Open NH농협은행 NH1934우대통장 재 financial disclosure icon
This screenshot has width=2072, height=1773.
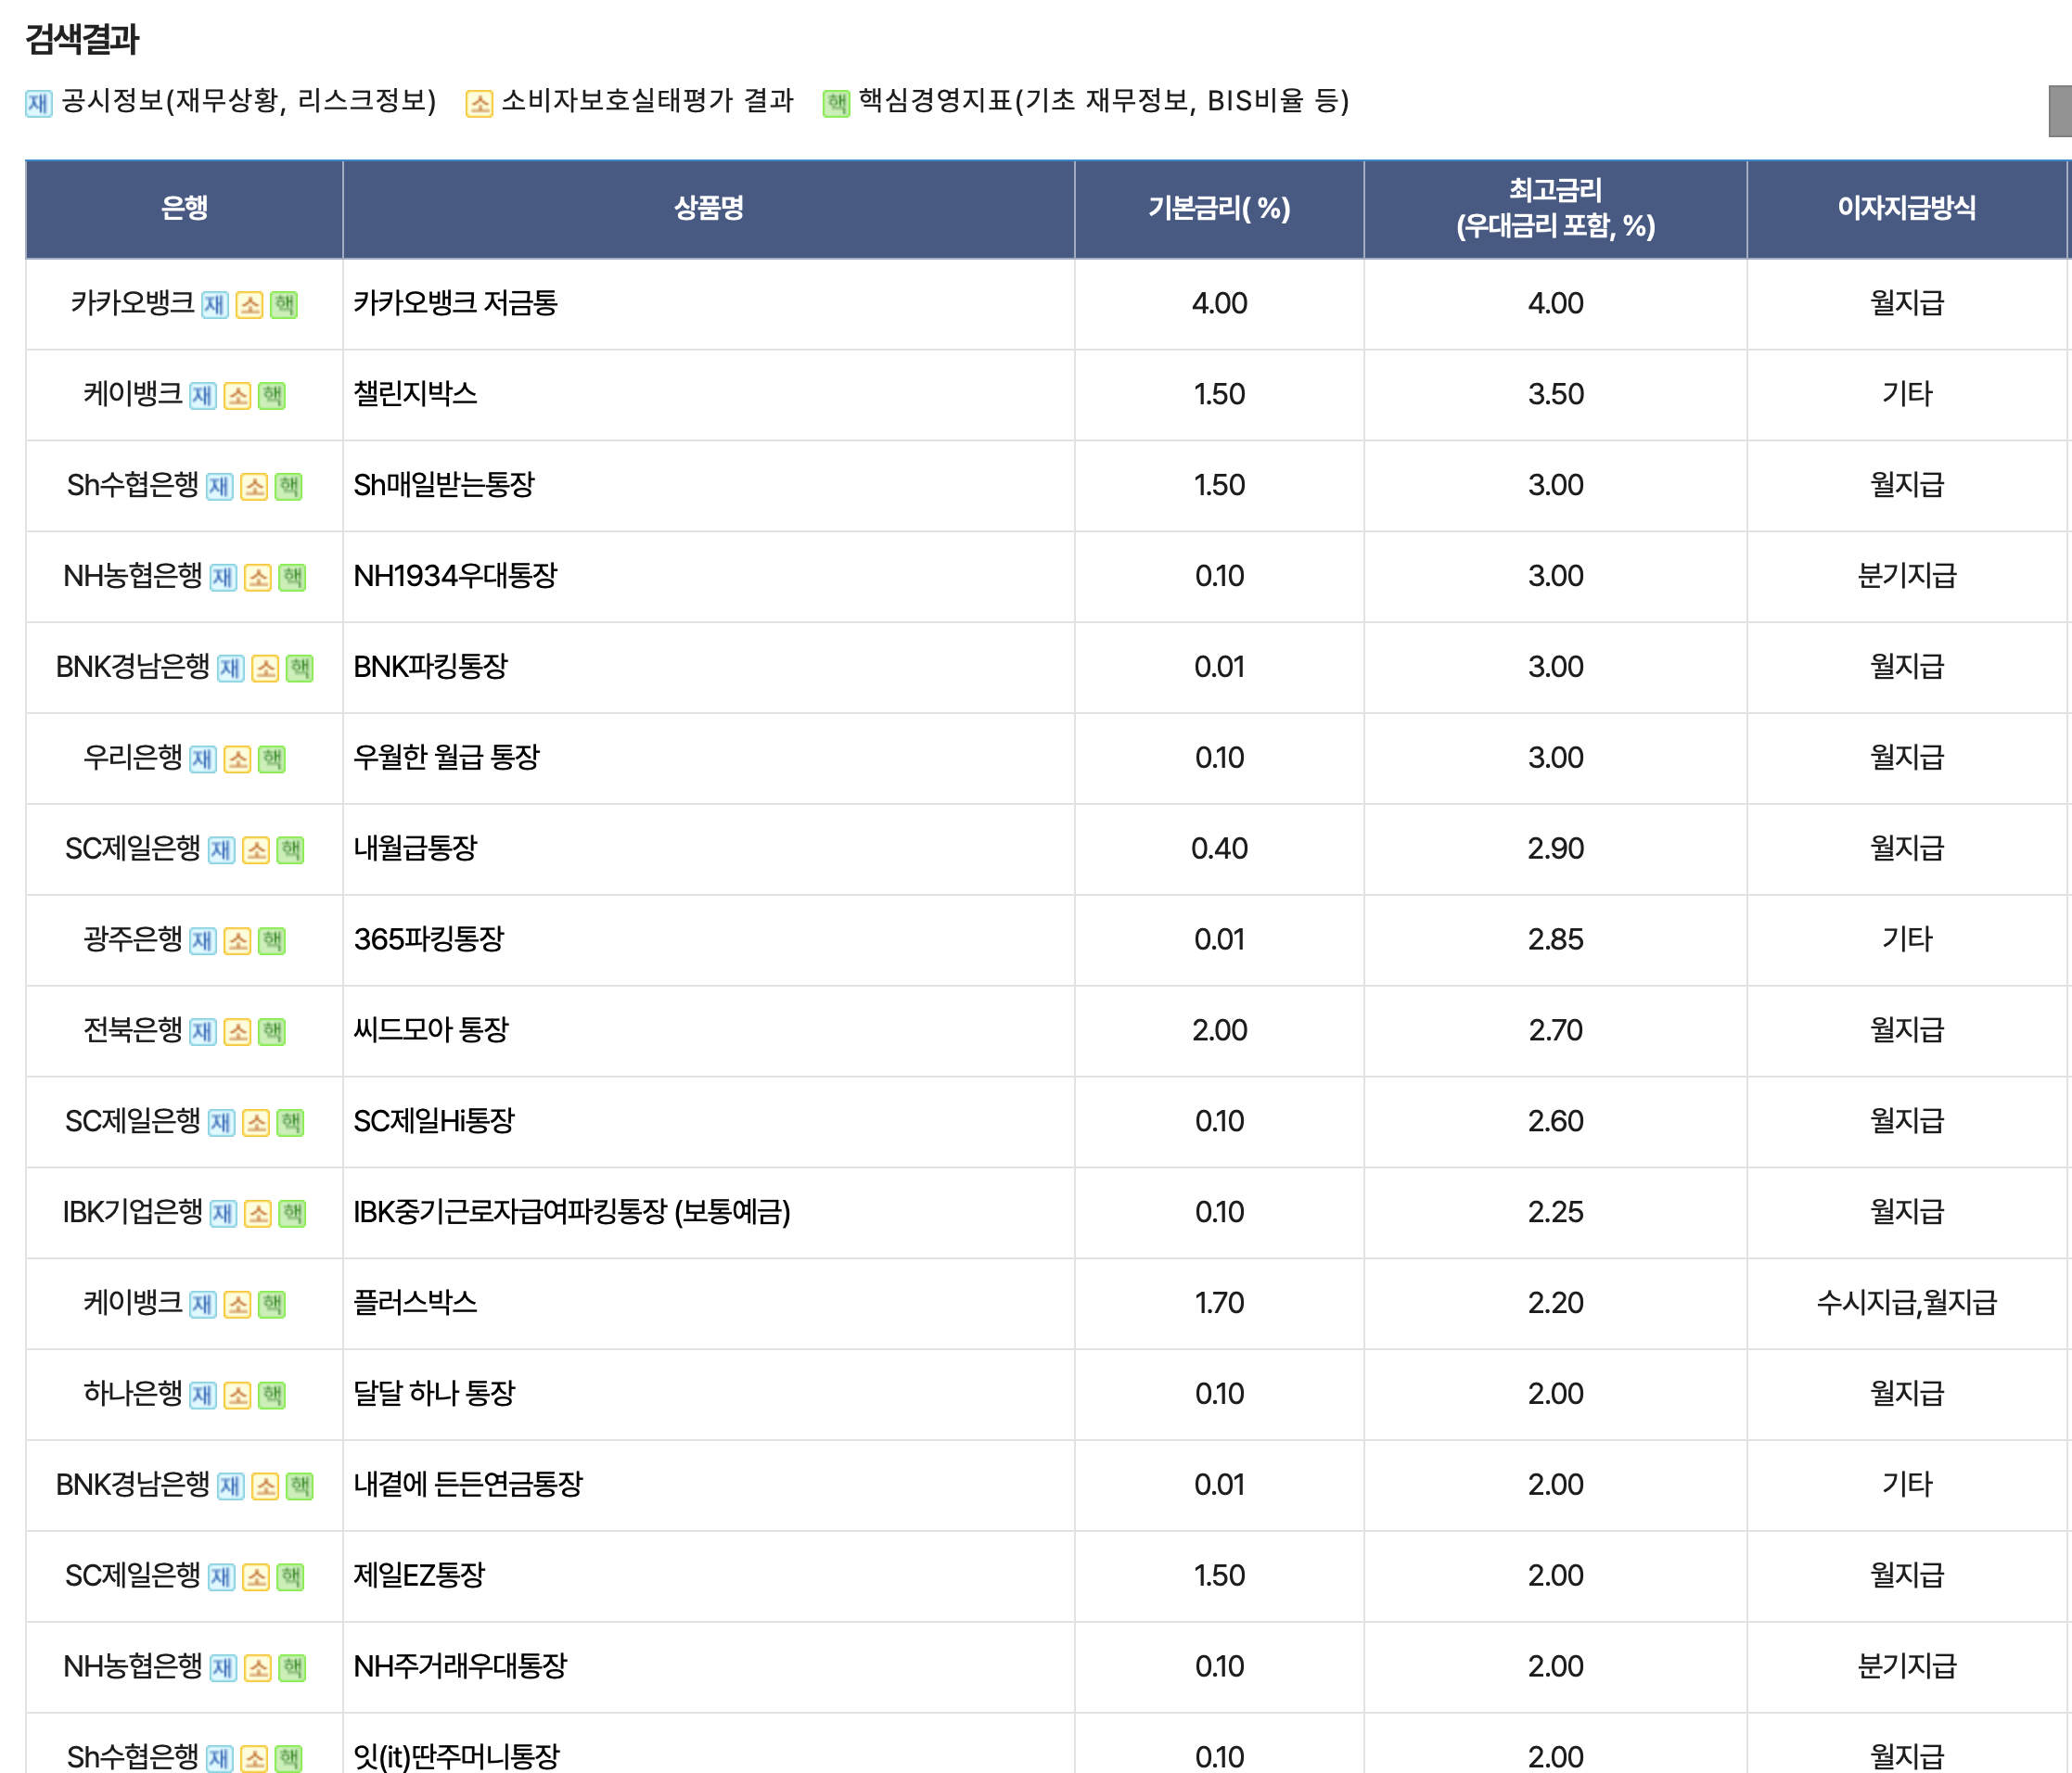[223, 578]
